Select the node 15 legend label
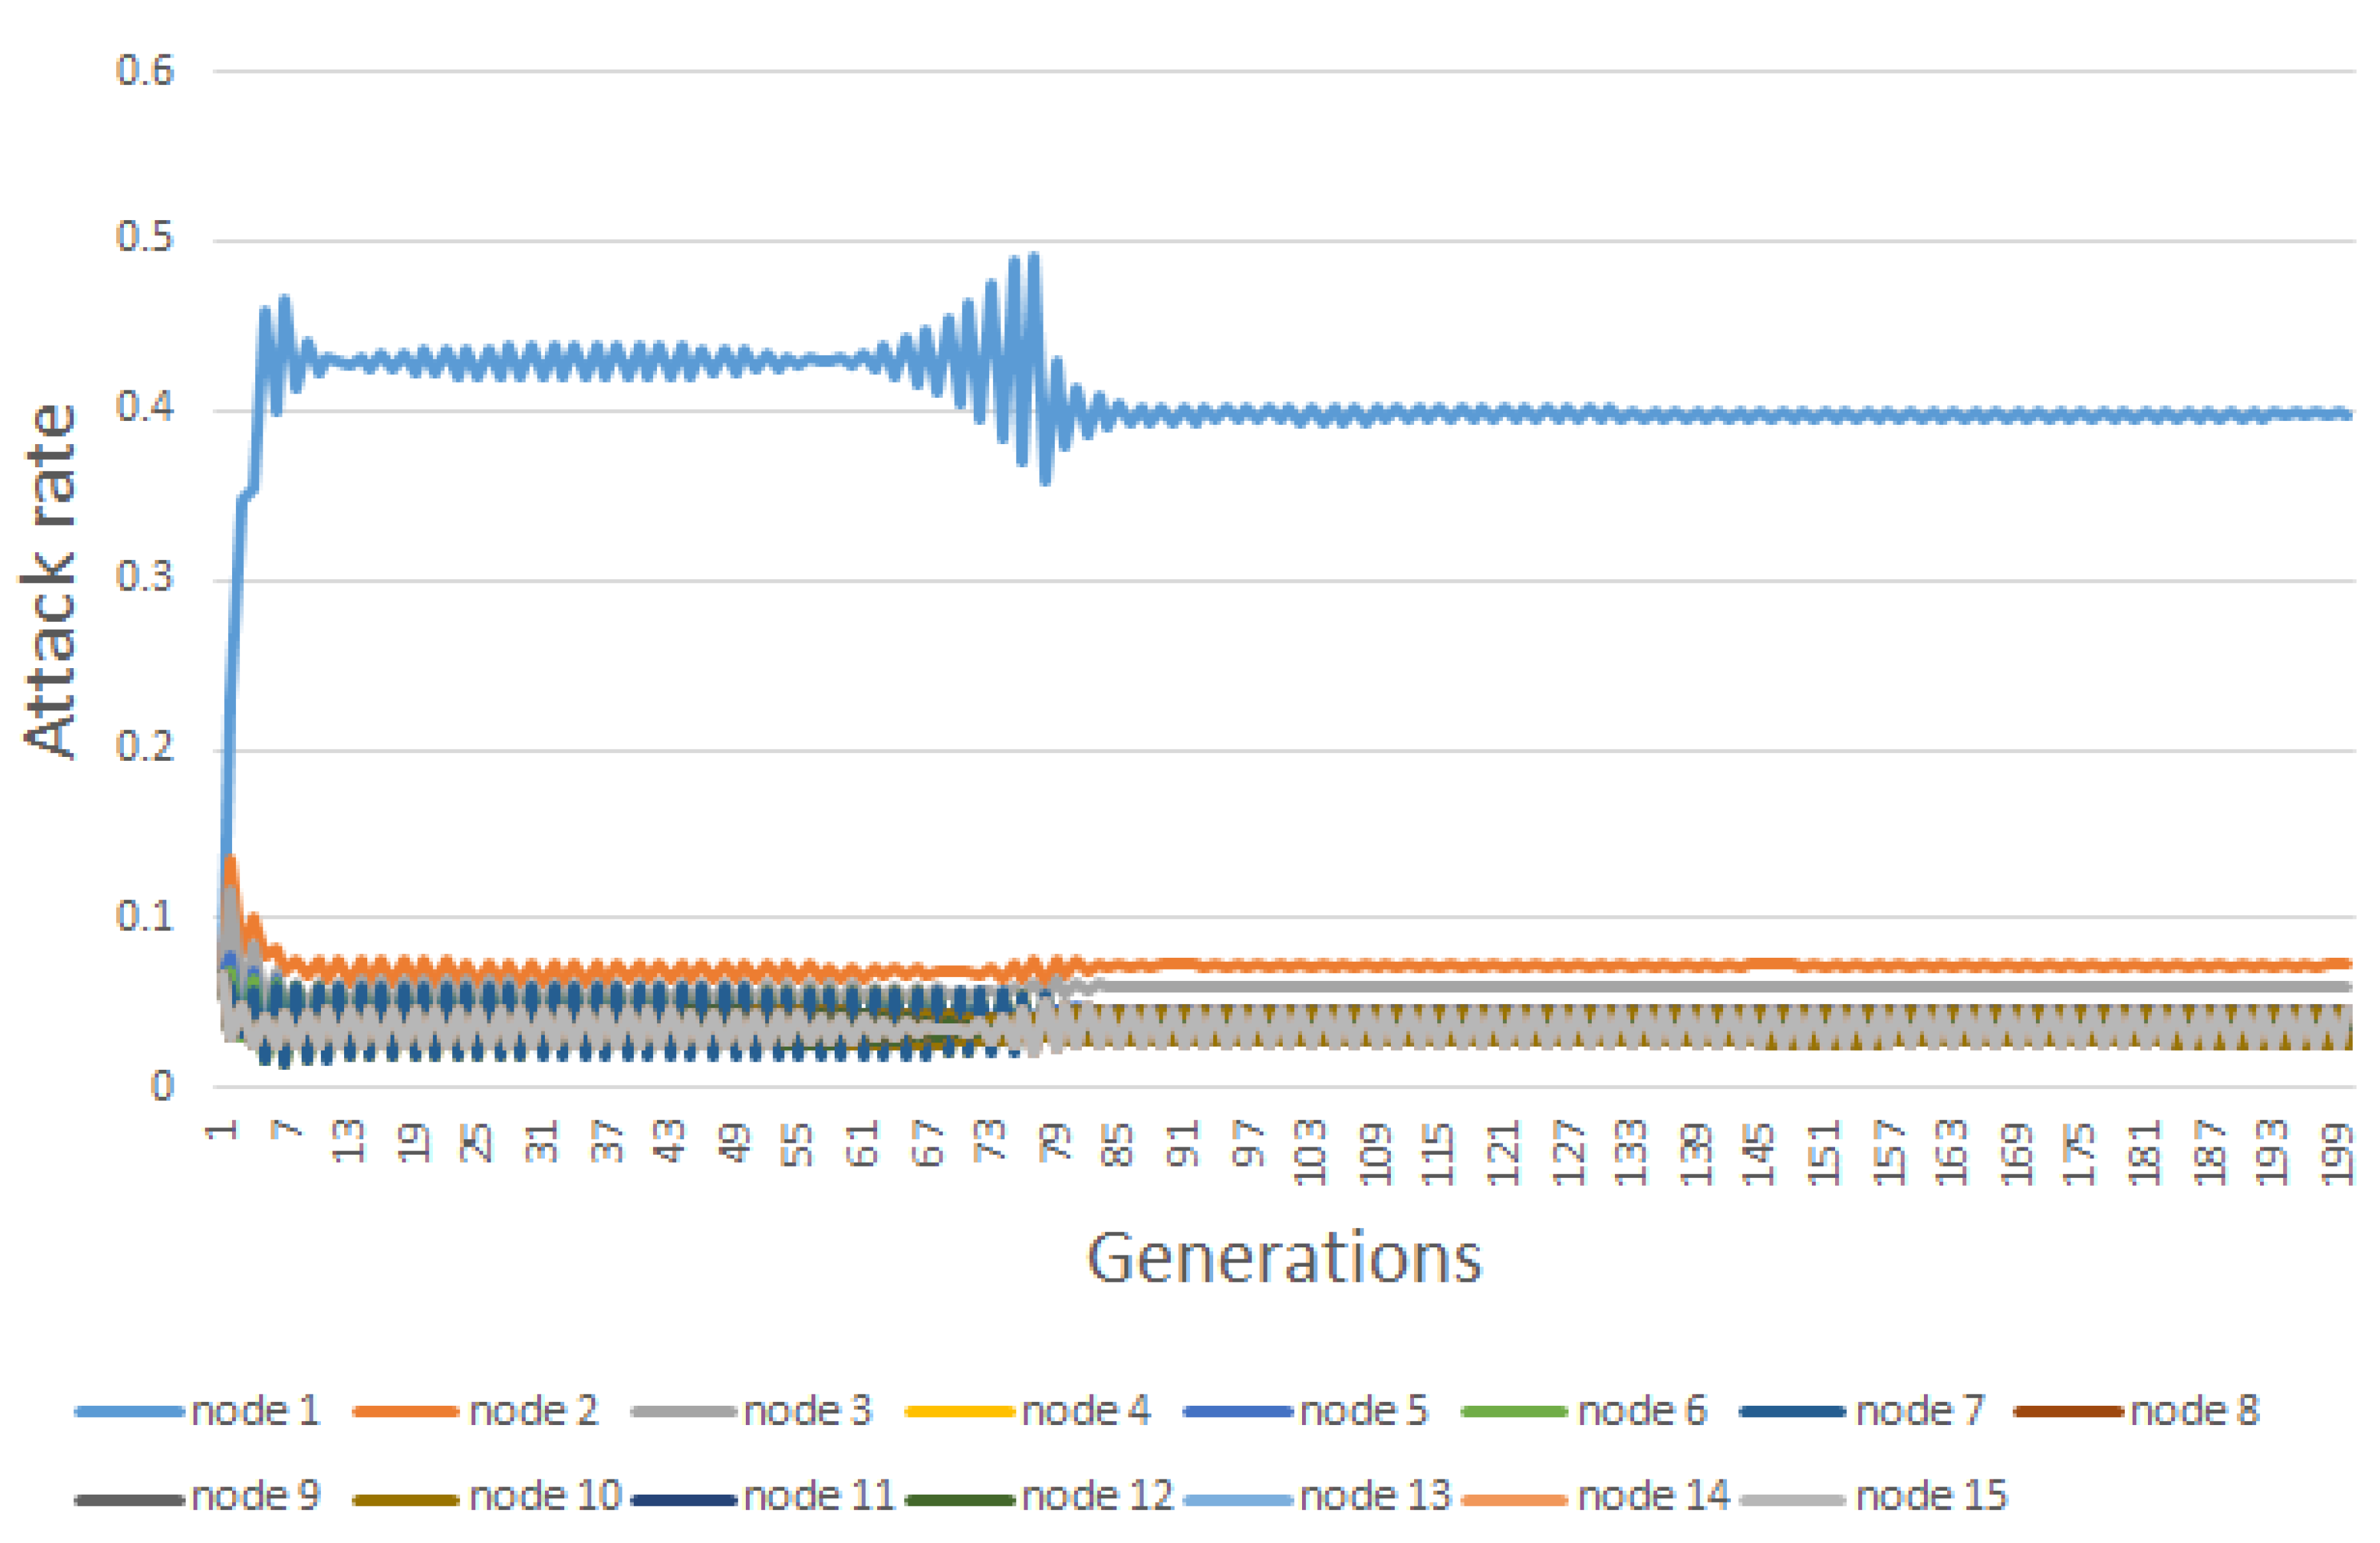Screen dimensions: 2380x1543 [1931, 1496]
